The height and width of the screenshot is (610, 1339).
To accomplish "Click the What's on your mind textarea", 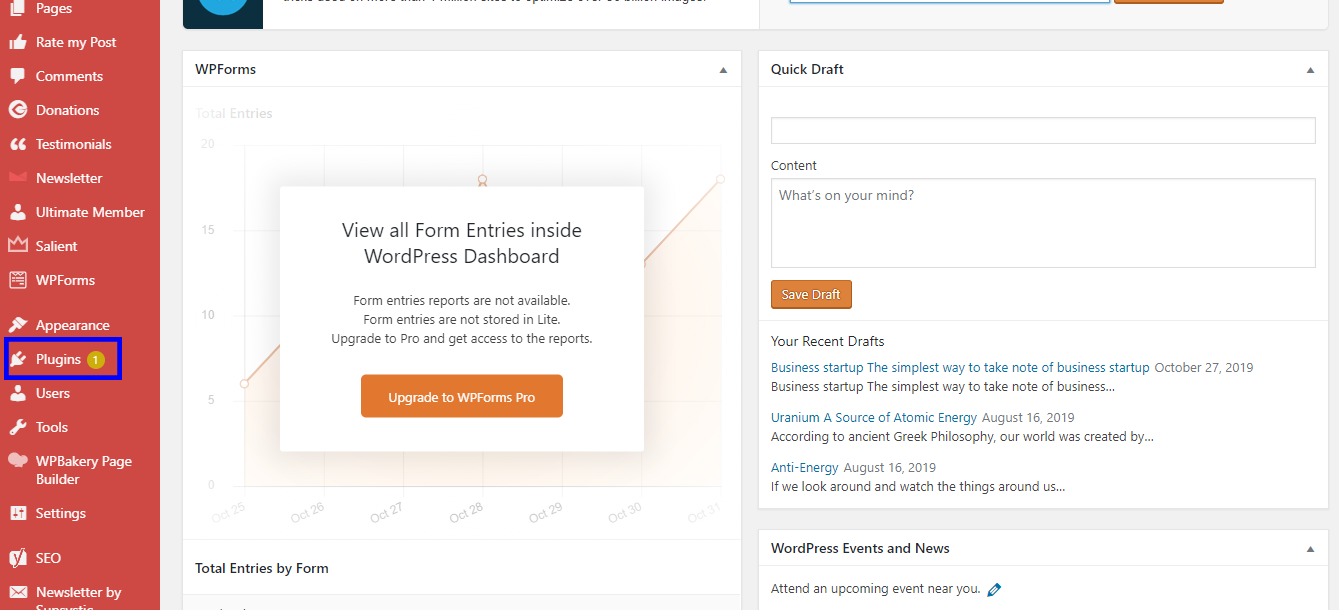I will point(1043,223).
